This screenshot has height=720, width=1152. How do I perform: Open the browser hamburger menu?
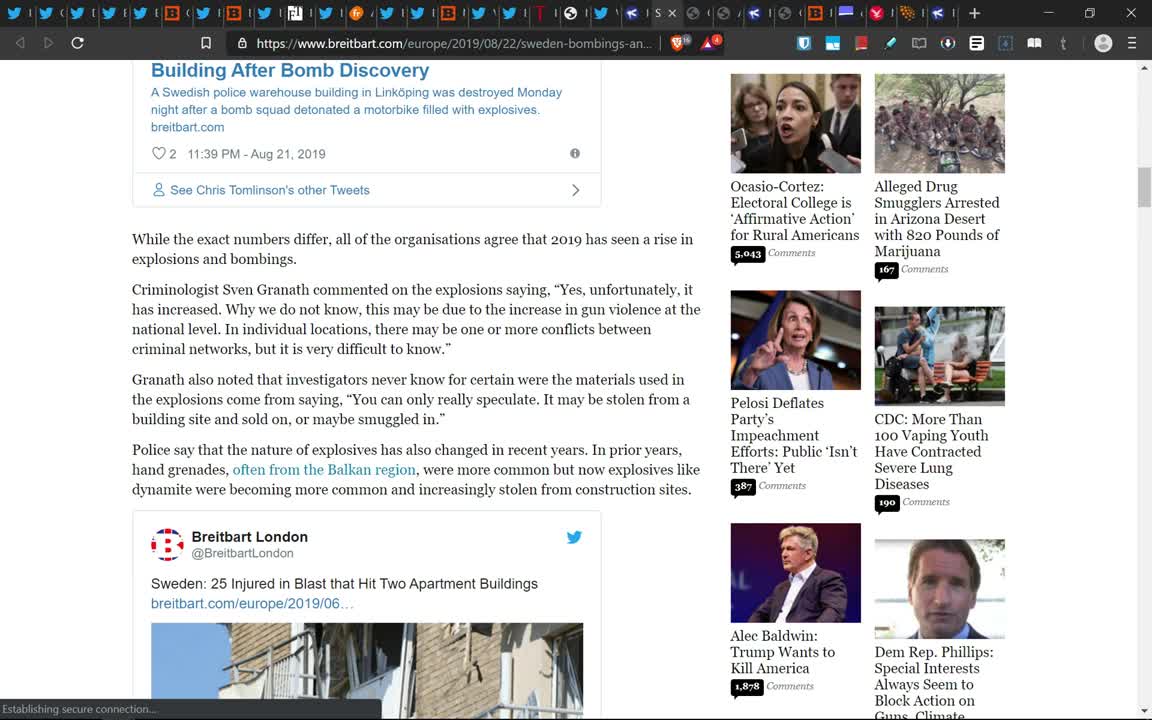[x=1131, y=43]
